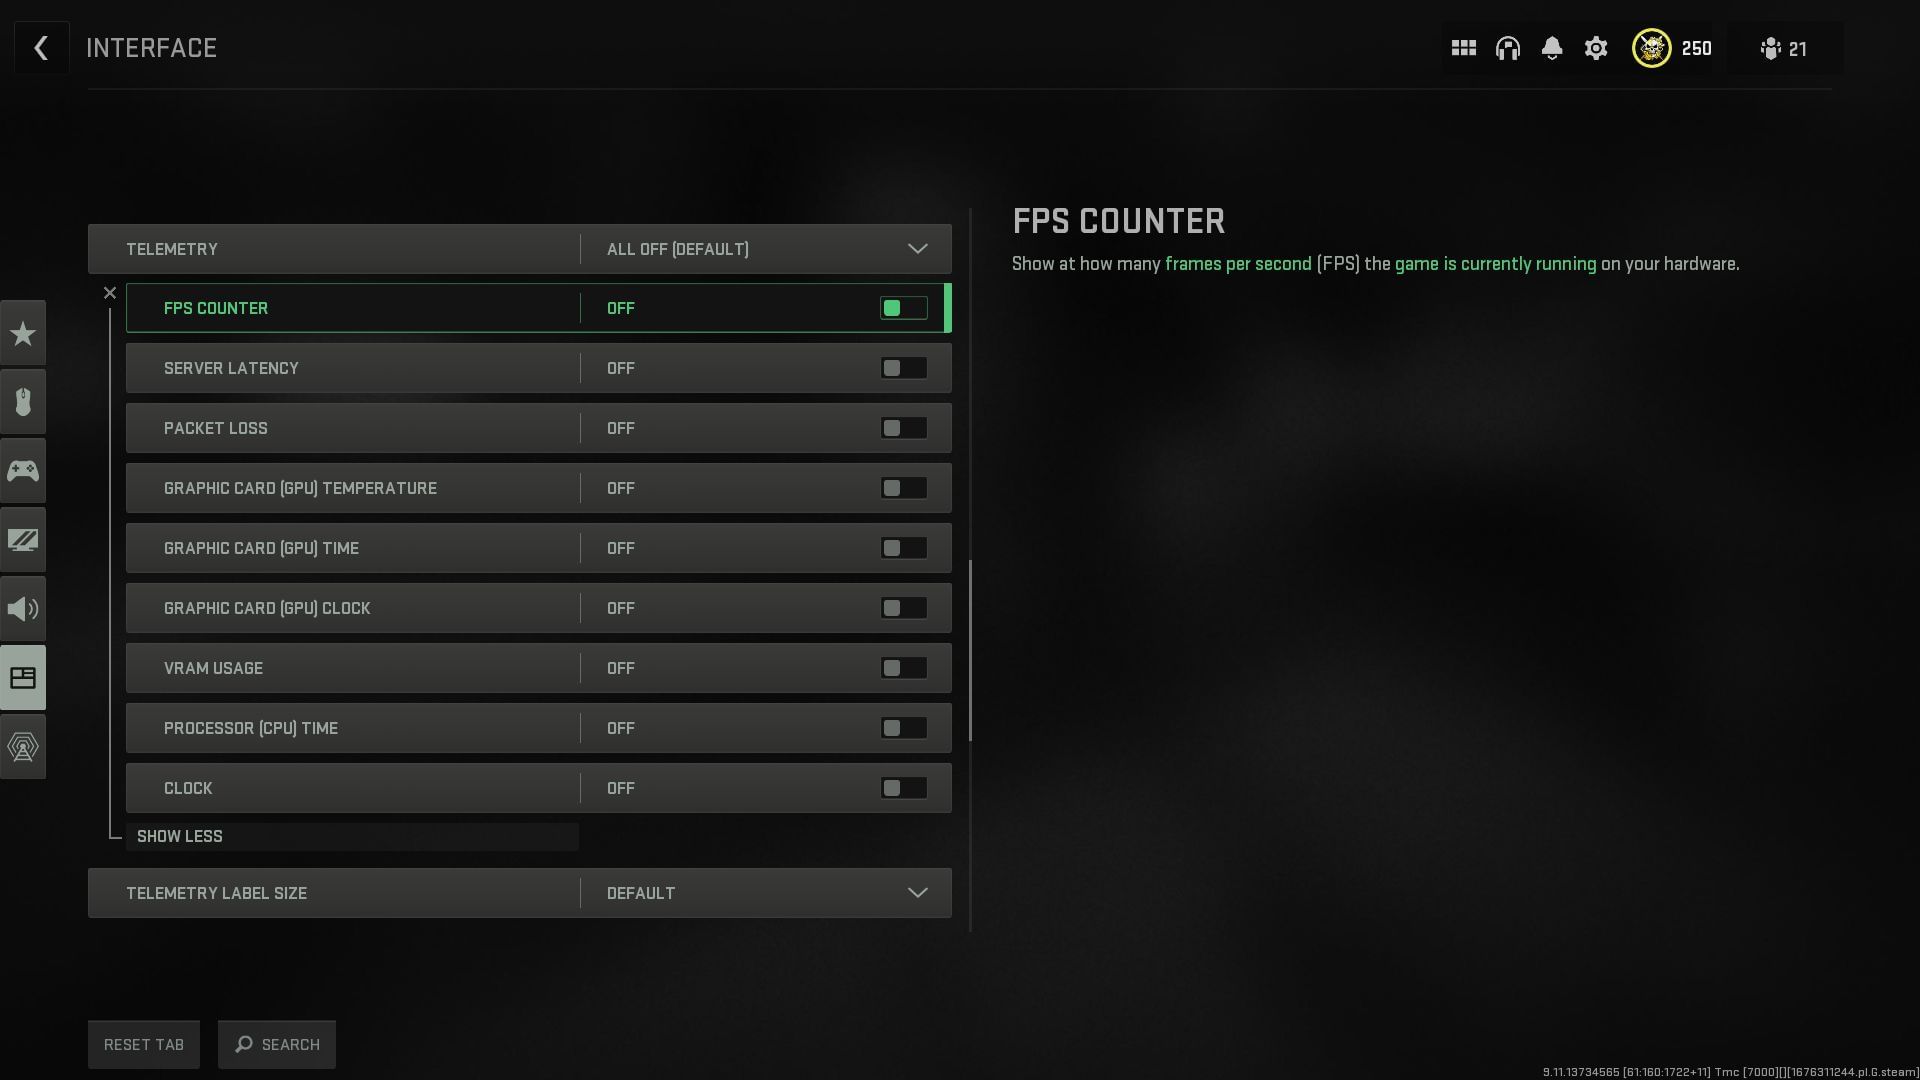Toggle the Server Latency switch on
Viewport: 1920px width, 1080px height.
coord(903,368)
